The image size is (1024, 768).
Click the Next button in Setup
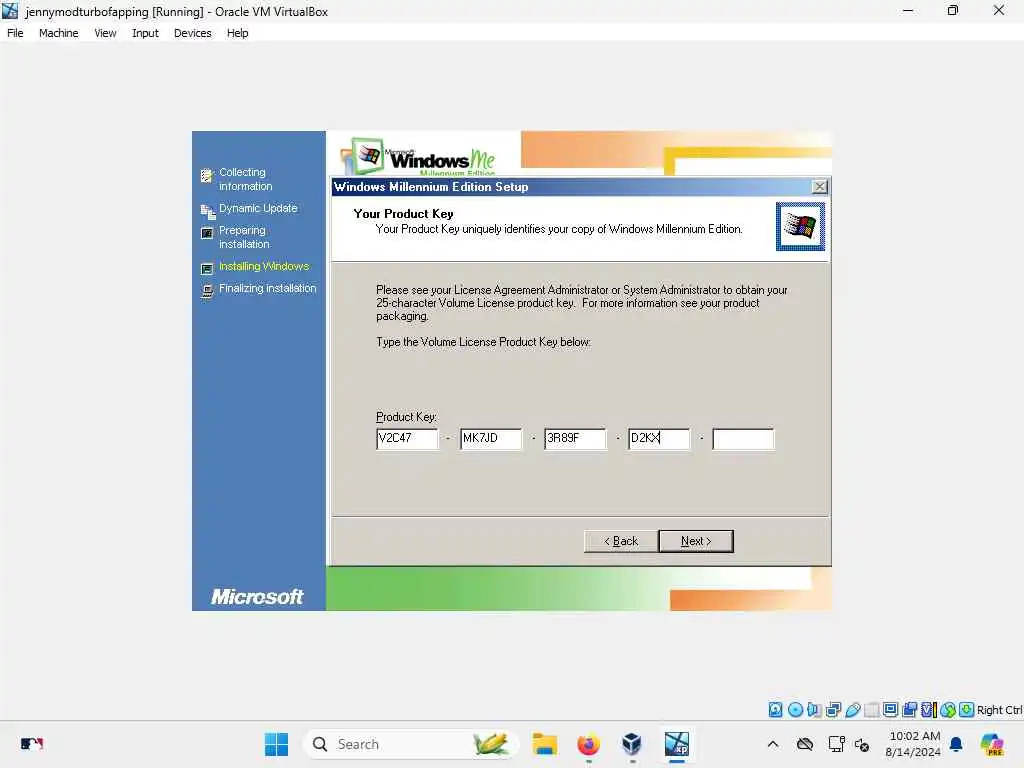tap(696, 541)
